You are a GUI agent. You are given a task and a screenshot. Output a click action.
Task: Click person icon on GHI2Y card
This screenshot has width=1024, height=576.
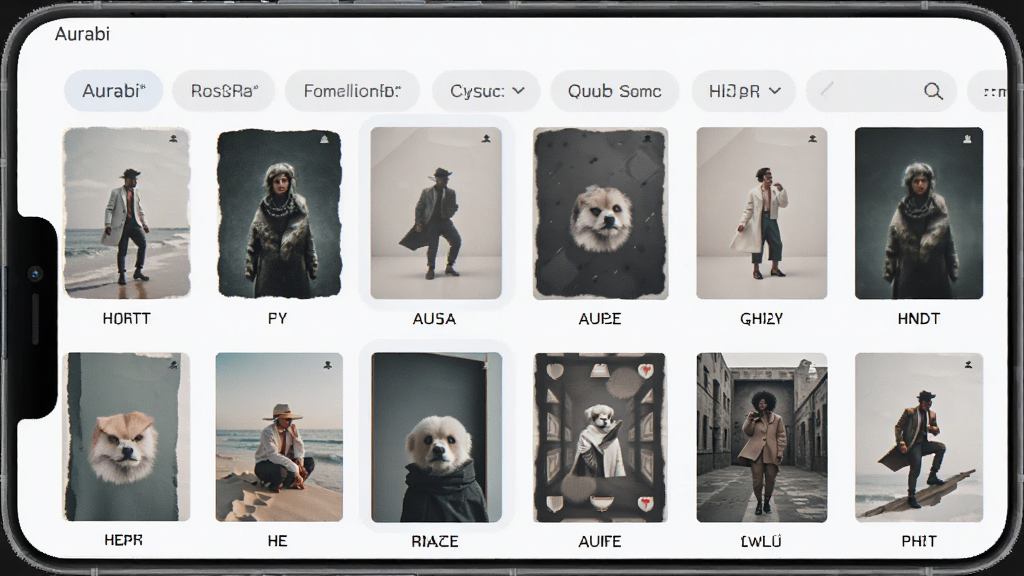point(812,138)
